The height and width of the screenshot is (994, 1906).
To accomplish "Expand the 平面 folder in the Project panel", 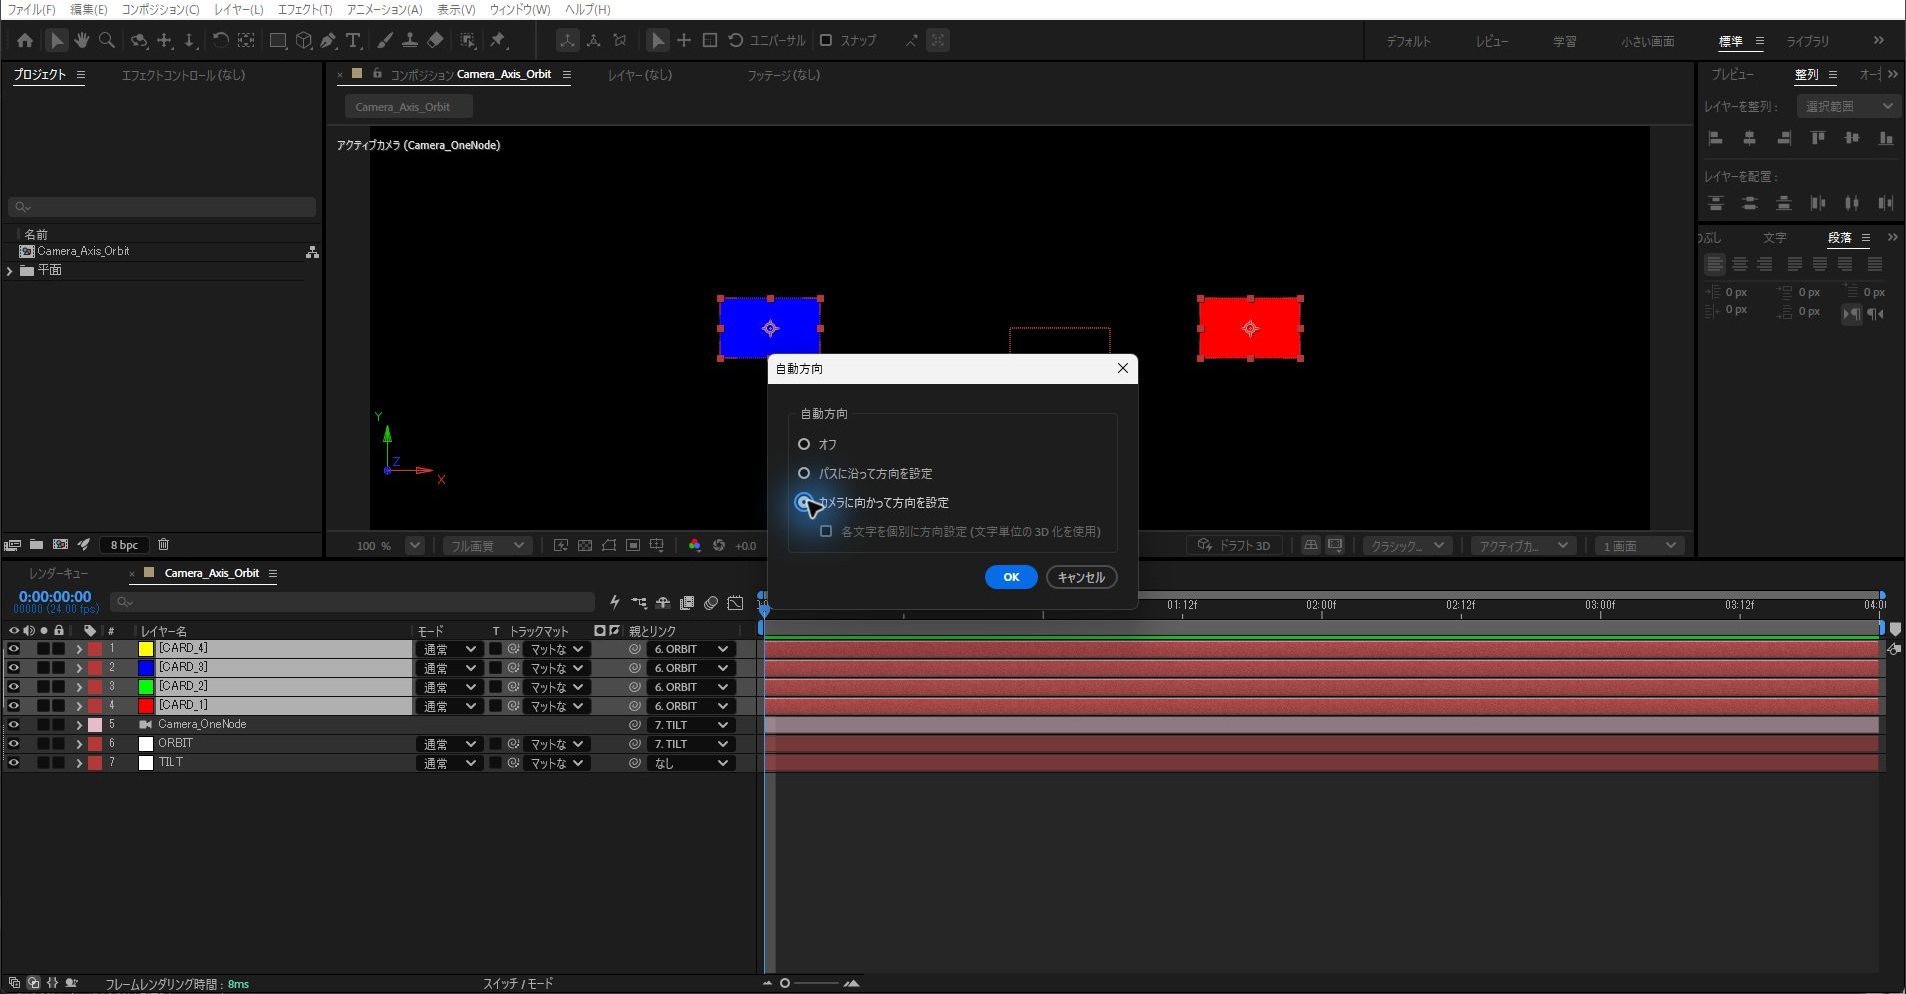I will click(10, 271).
